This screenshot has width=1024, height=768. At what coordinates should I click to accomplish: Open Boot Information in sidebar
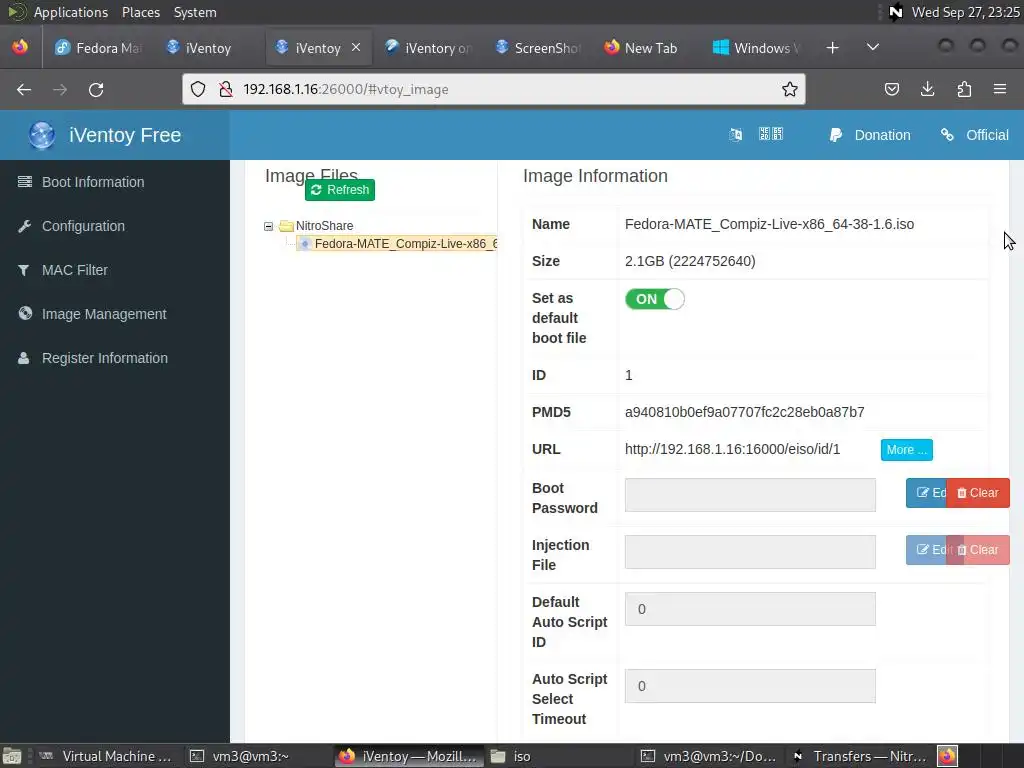coord(93,182)
